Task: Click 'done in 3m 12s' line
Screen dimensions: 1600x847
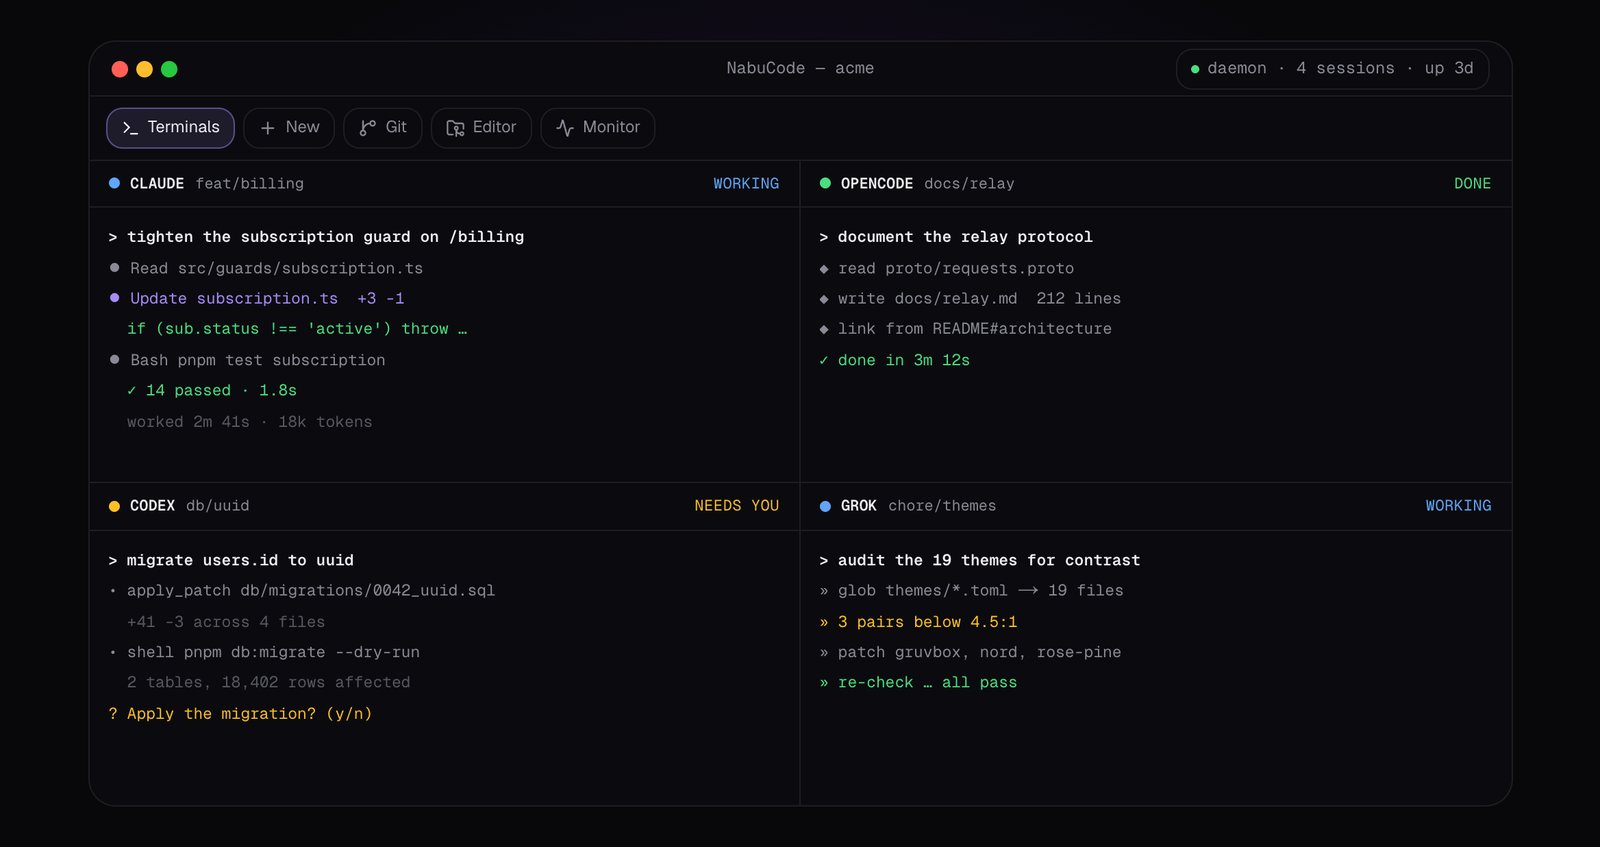Action: point(894,360)
